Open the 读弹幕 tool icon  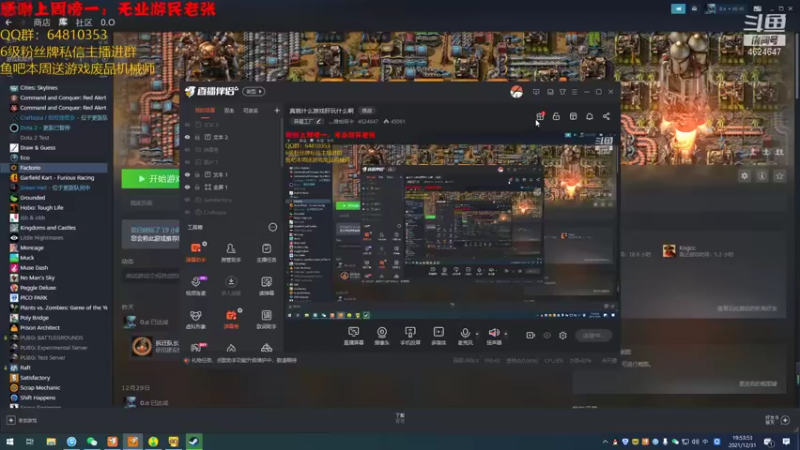(266, 286)
